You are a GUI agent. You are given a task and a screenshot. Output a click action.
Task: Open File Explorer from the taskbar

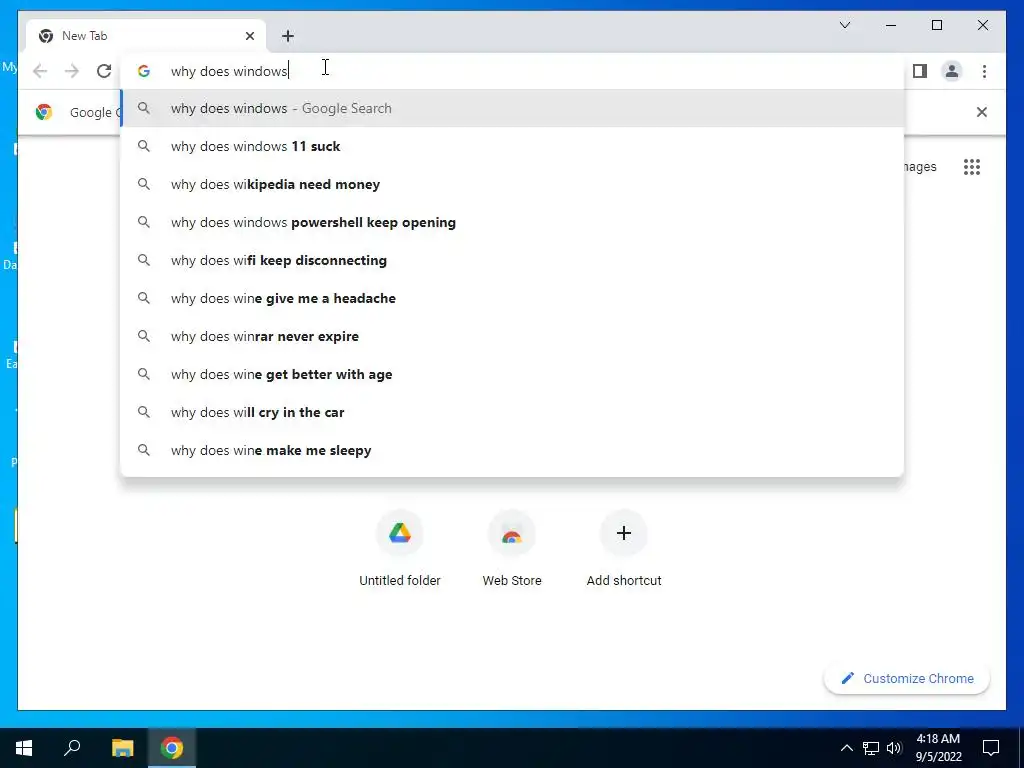tap(122, 748)
